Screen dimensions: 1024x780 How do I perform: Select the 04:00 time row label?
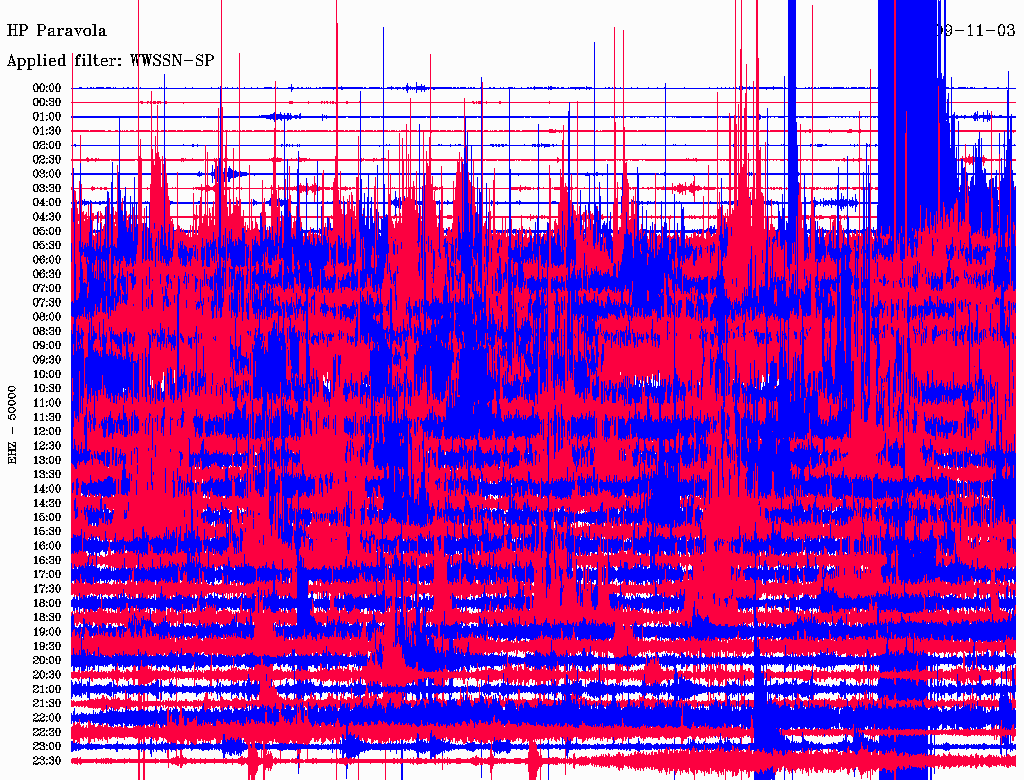(x=47, y=203)
